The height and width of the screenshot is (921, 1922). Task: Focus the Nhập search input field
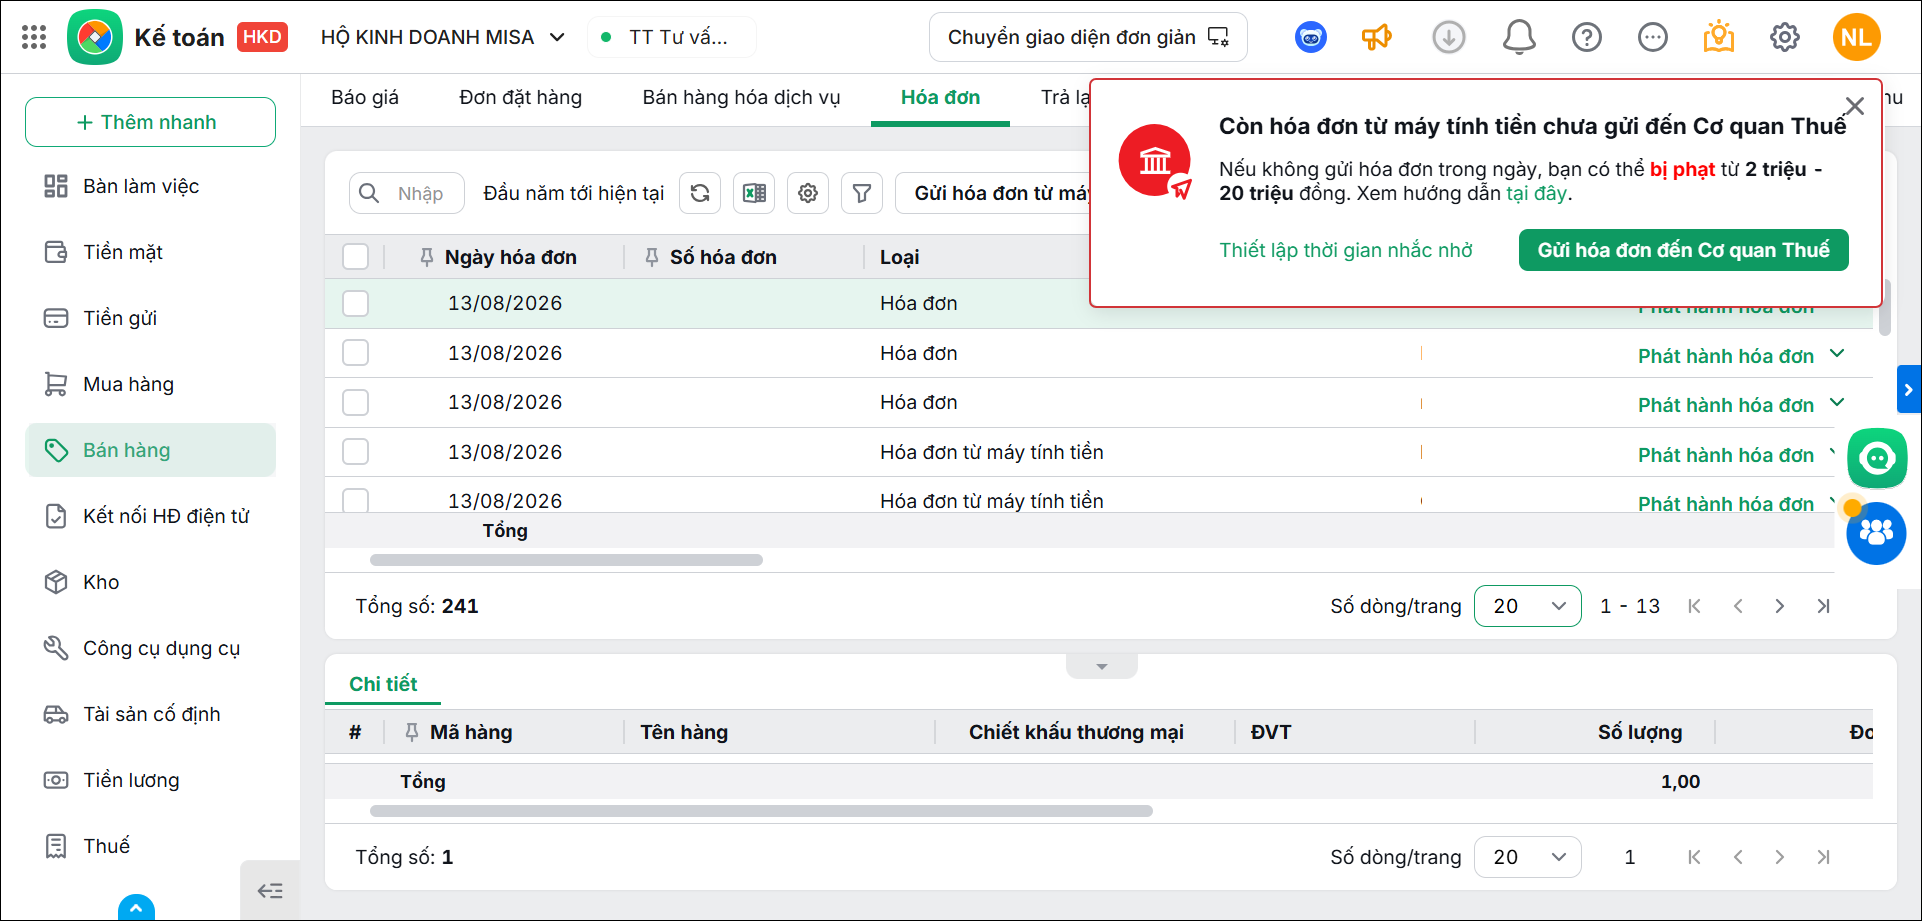[x=407, y=193]
